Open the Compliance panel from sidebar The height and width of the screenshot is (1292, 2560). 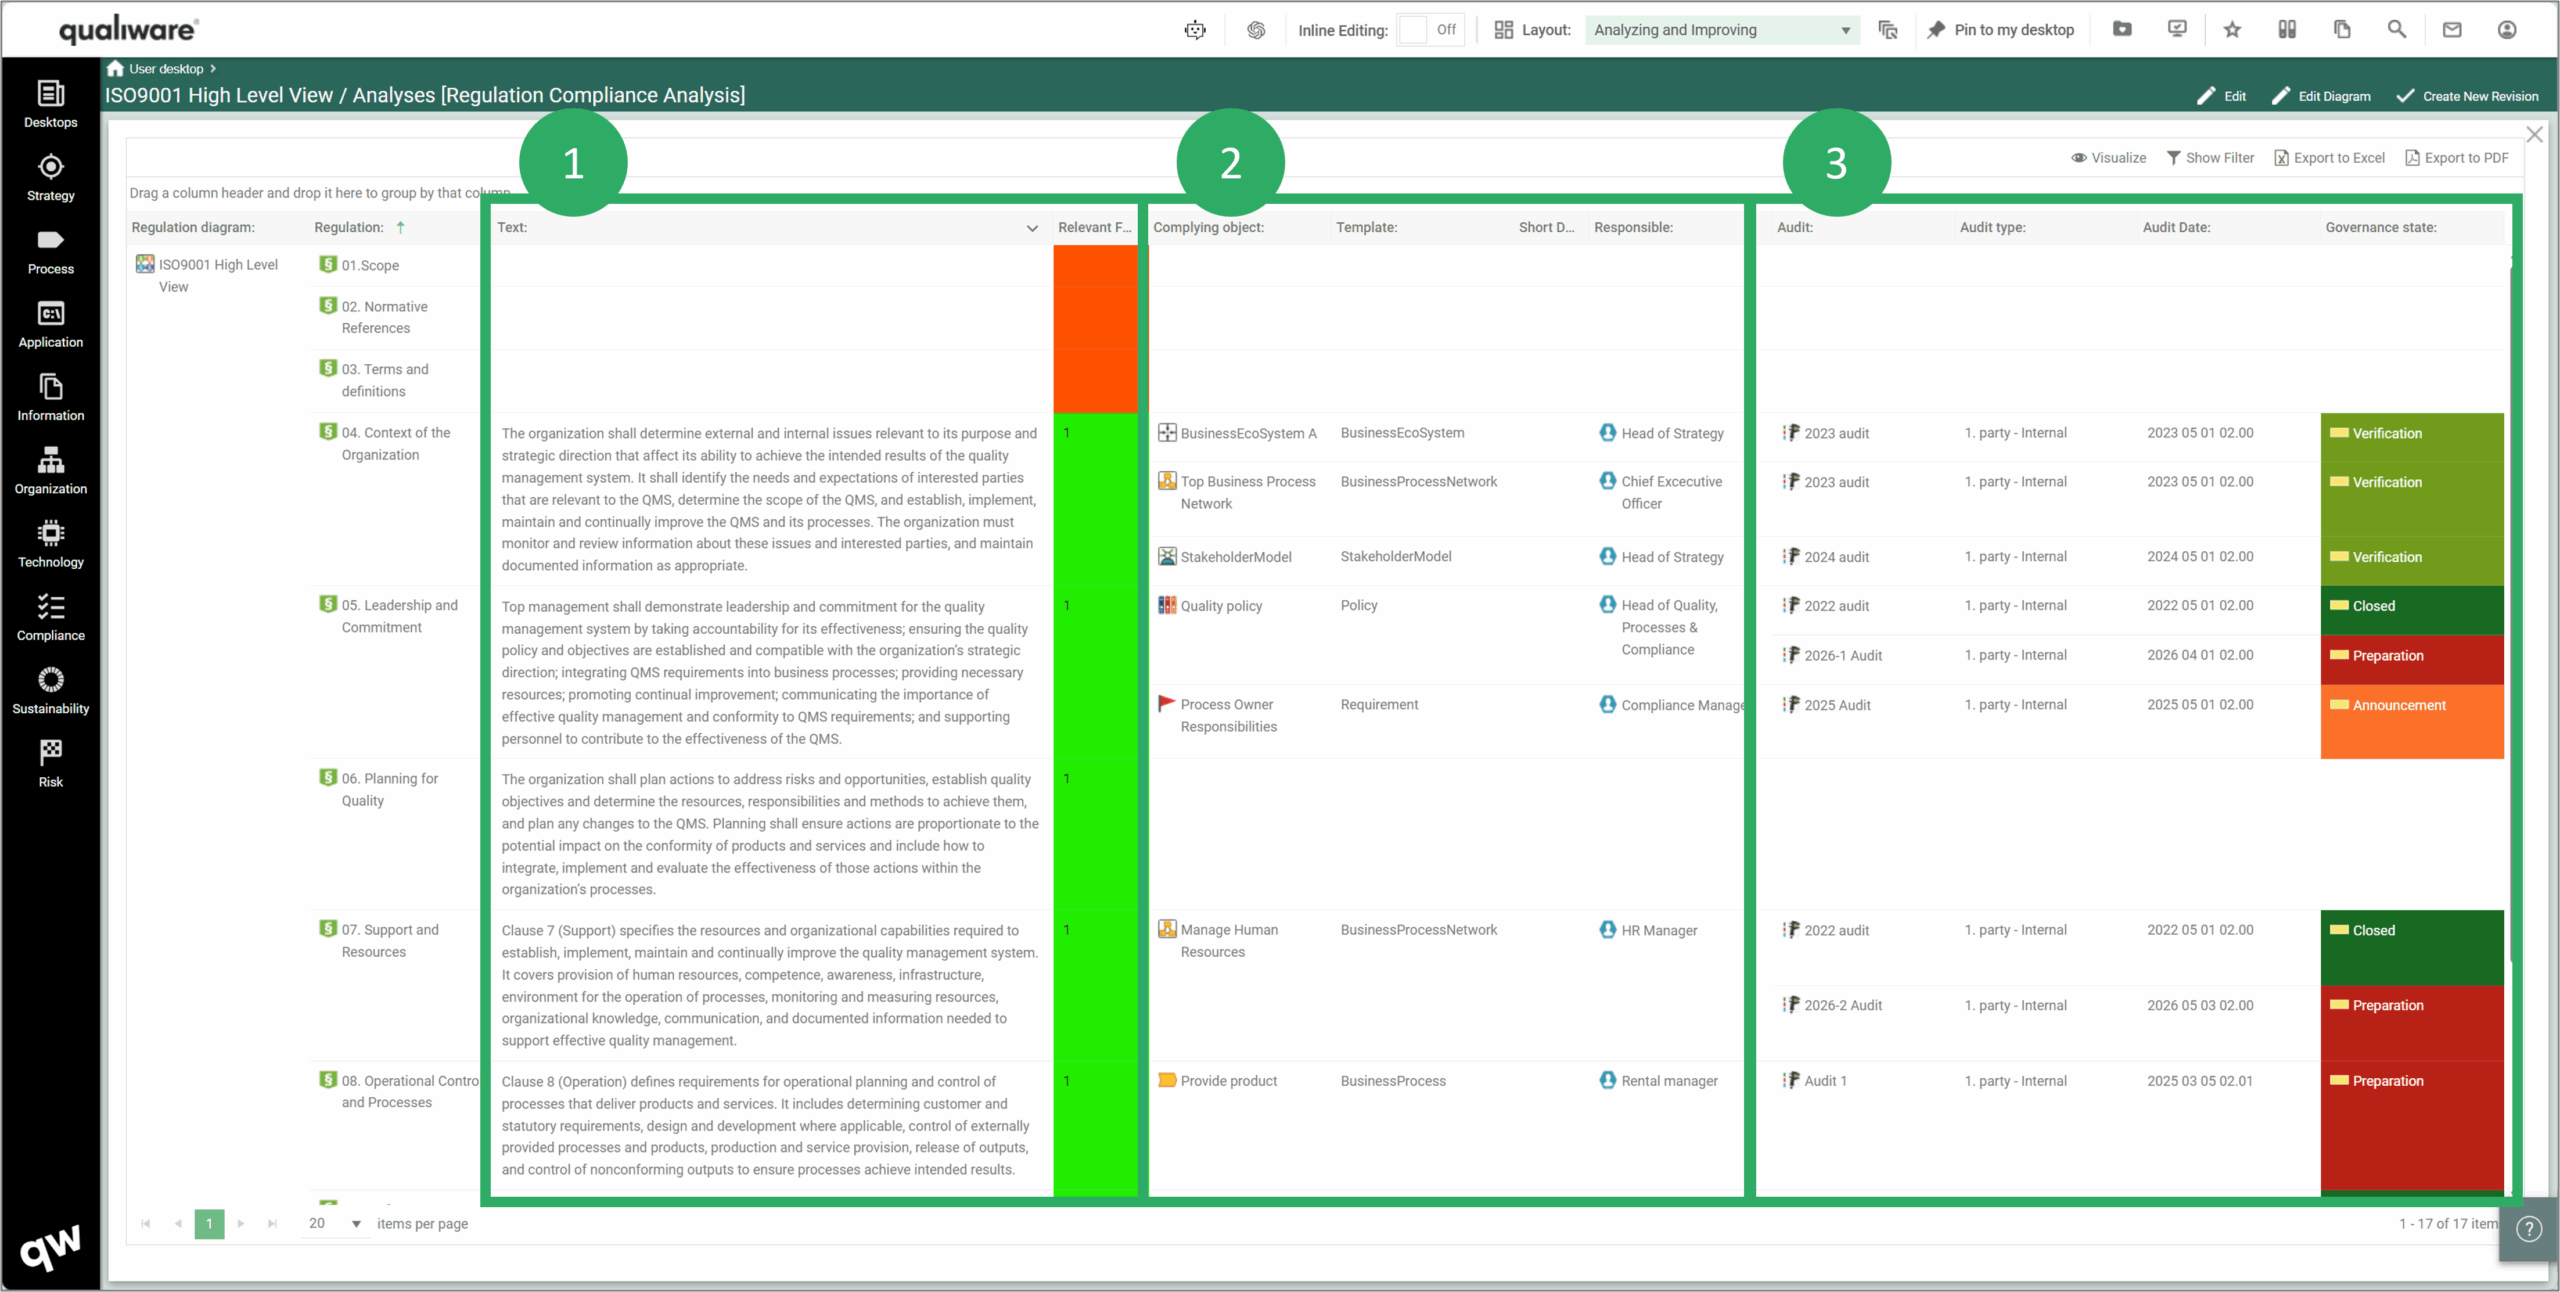click(50, 617)
